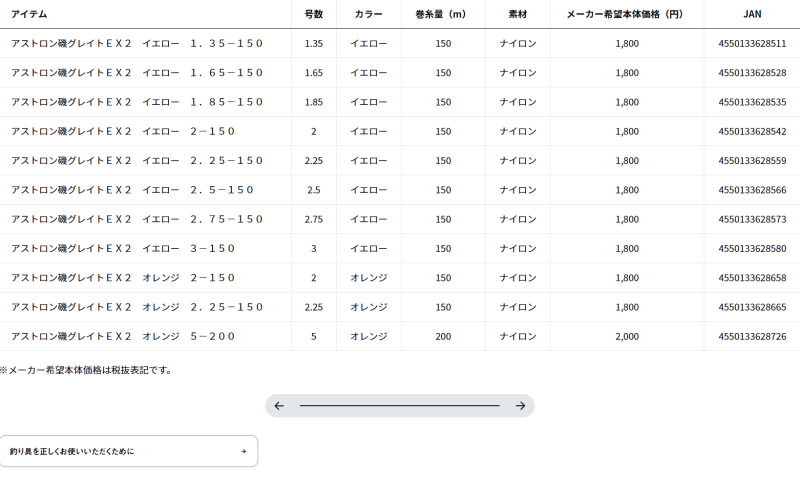
Task: Click JAN code 4550133628658
Action: coord(752,278)
